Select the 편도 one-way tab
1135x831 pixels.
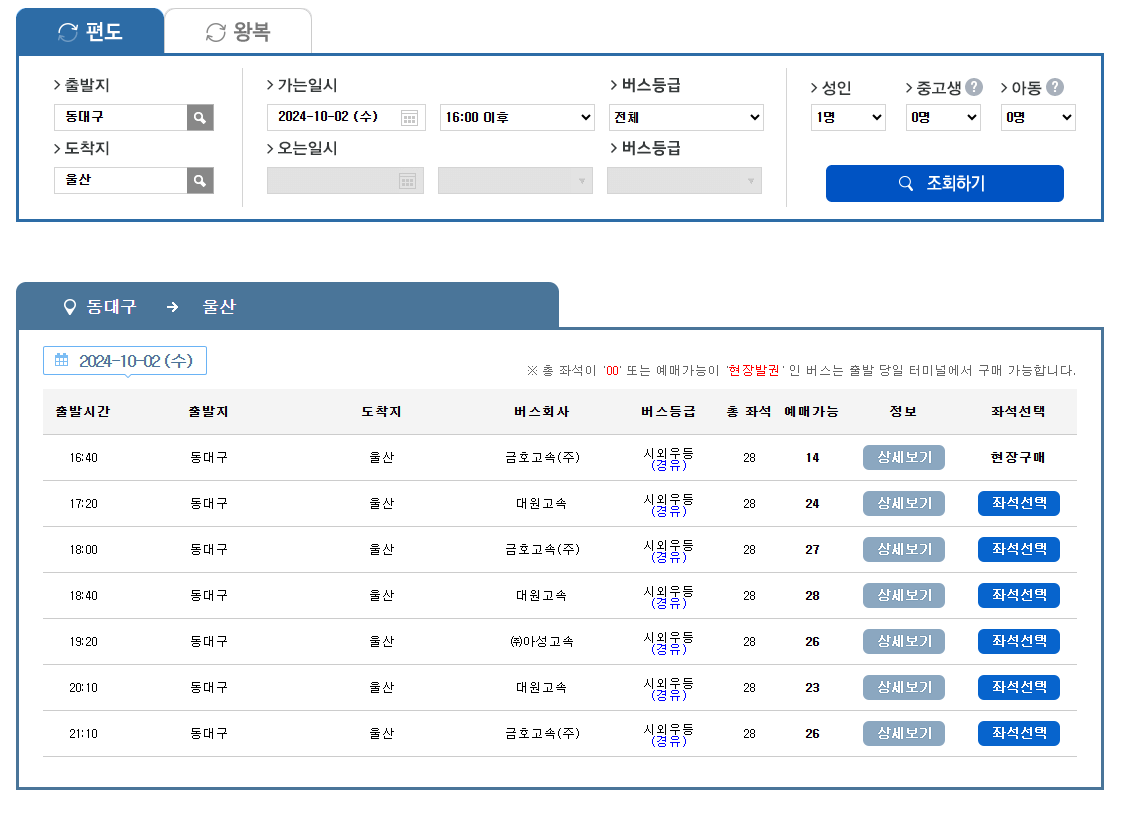click(90, 32)
